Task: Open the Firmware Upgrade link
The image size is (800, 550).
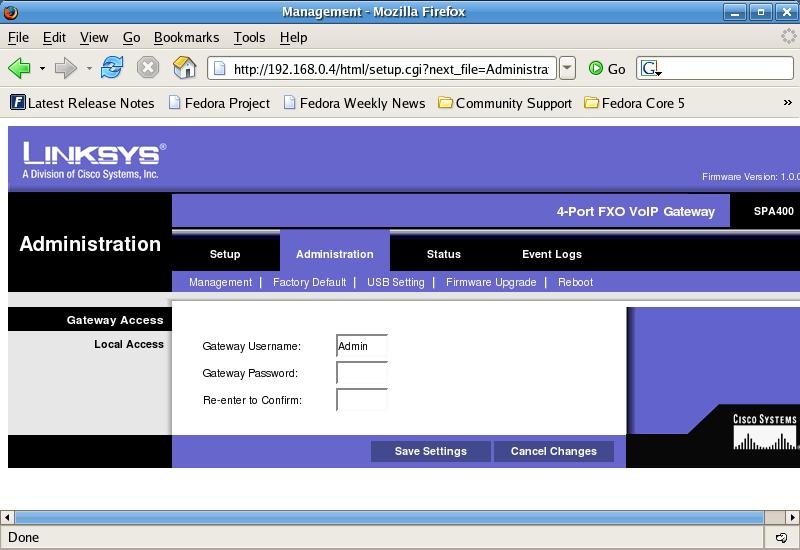Action: tap(491, 282)
